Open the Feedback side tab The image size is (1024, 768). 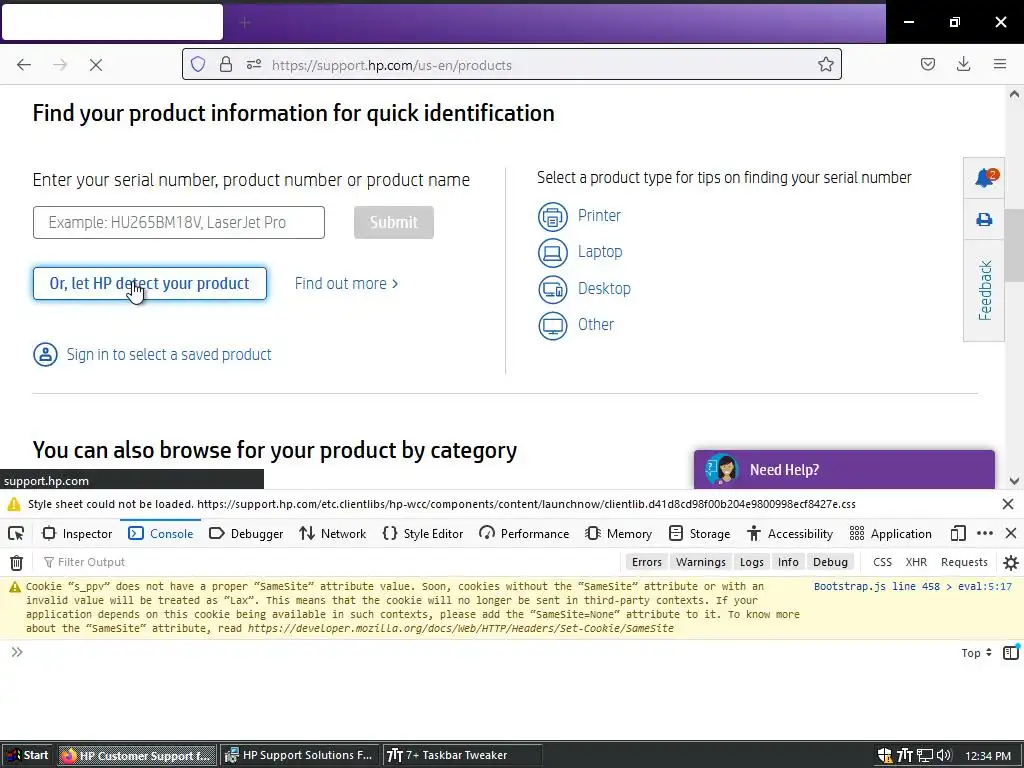point(984,291)
